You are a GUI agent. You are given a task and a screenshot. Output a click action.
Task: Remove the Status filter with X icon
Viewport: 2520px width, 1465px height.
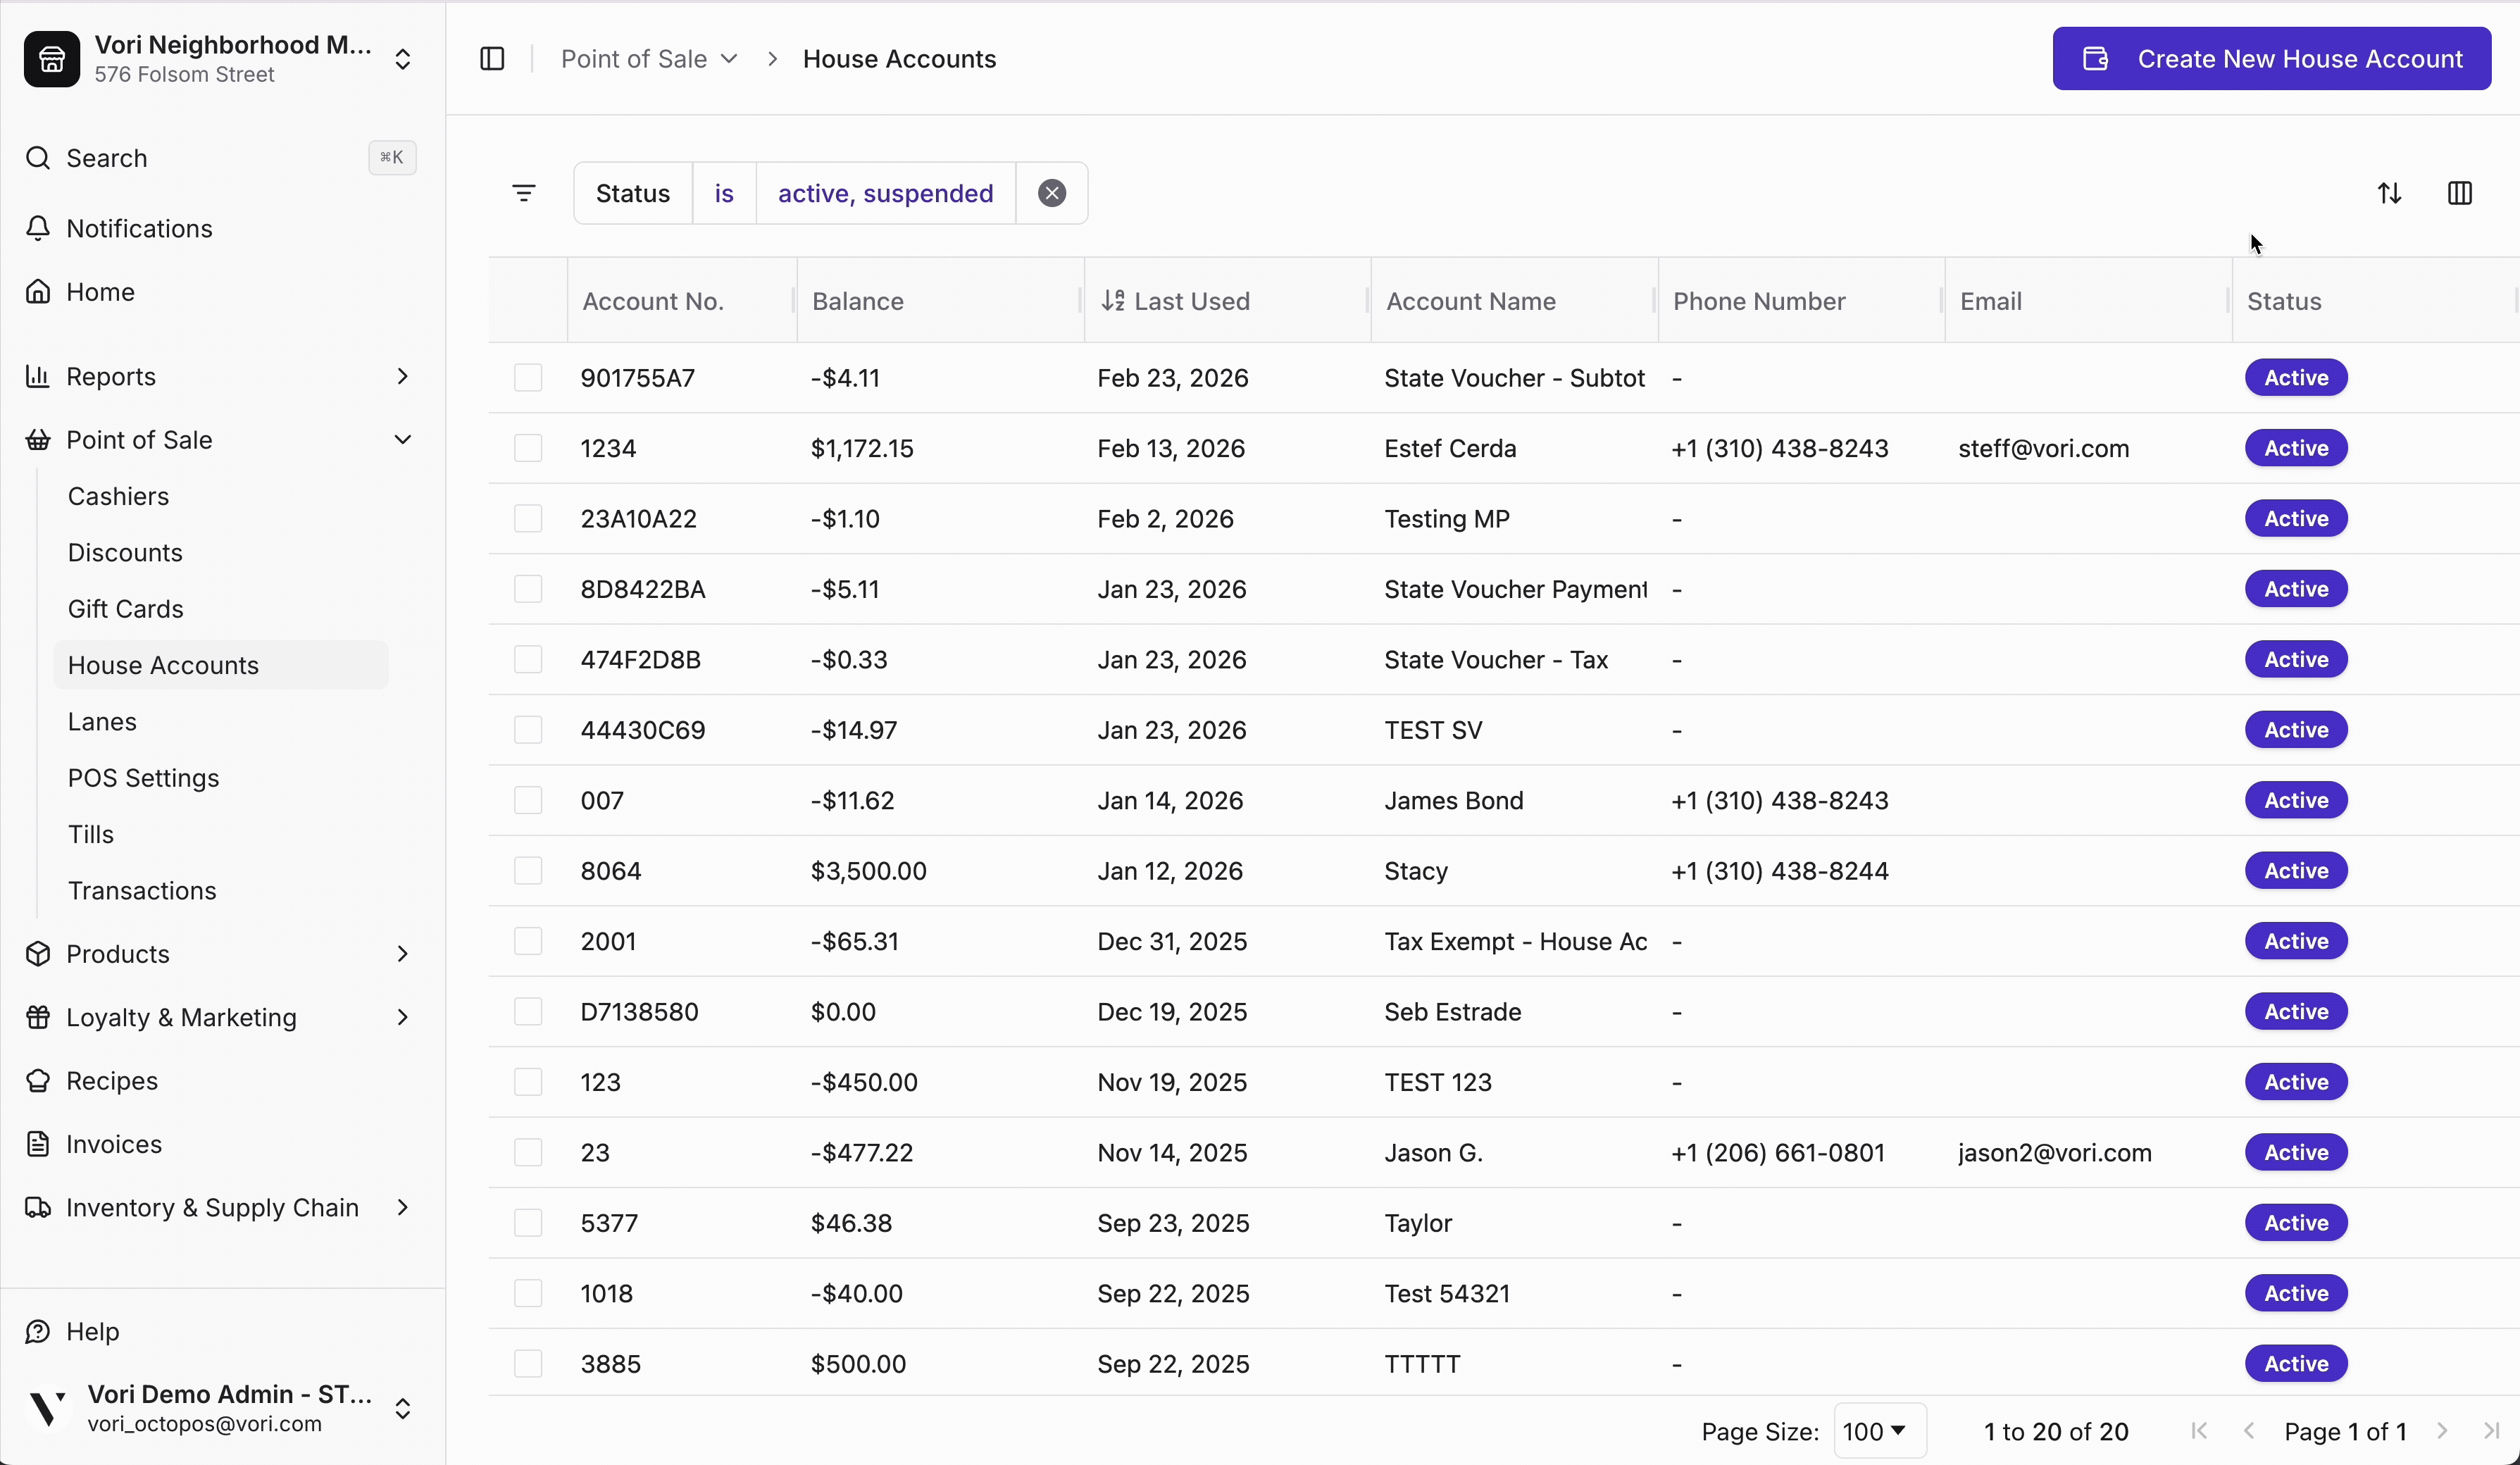click(1052, 193)
